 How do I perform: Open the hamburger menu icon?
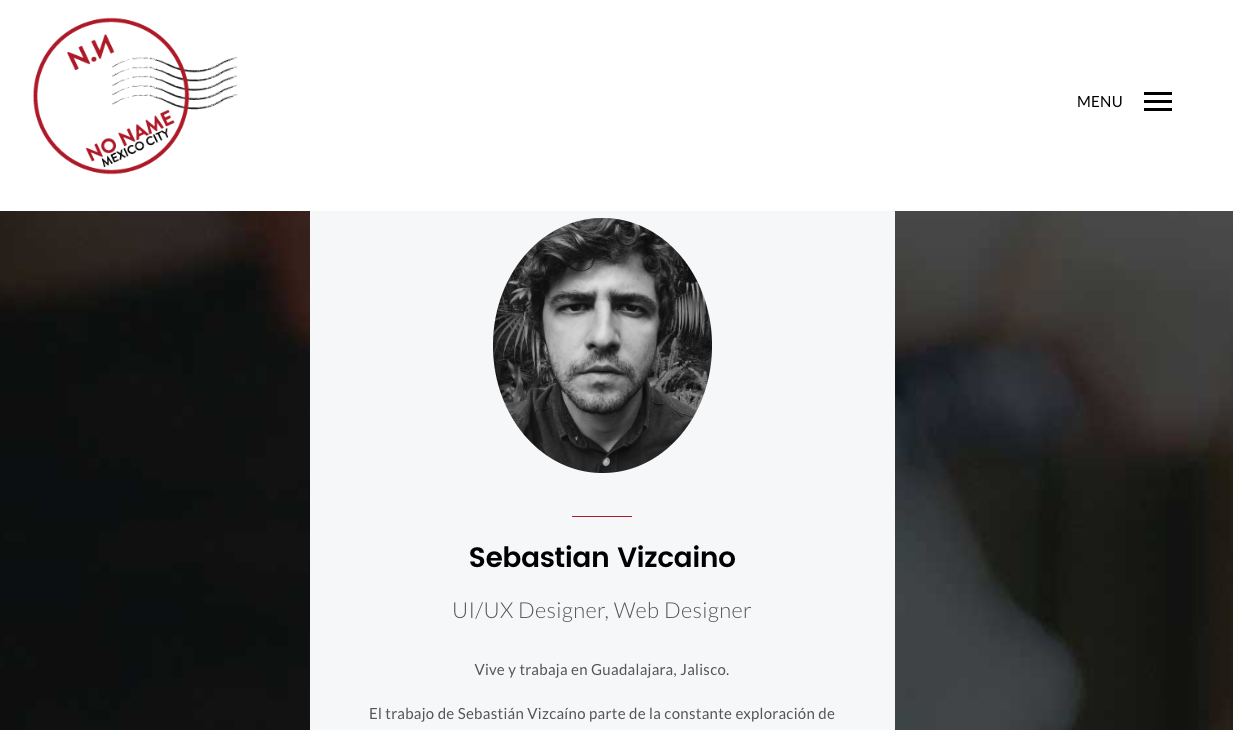pos(1157,101)
